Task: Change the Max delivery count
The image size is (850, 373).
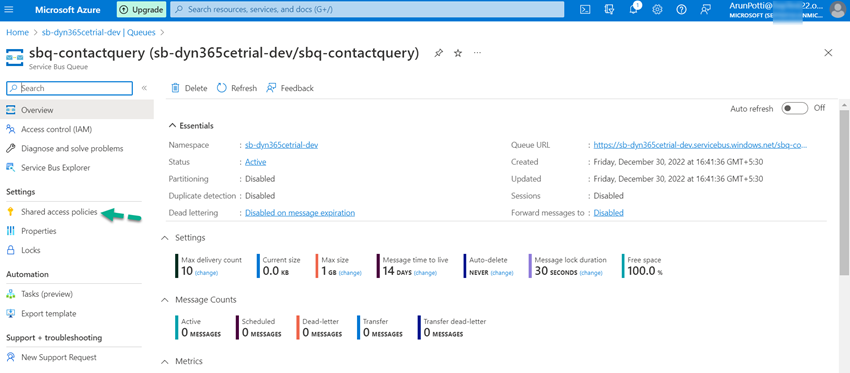Action: click(x=206, y=273)
